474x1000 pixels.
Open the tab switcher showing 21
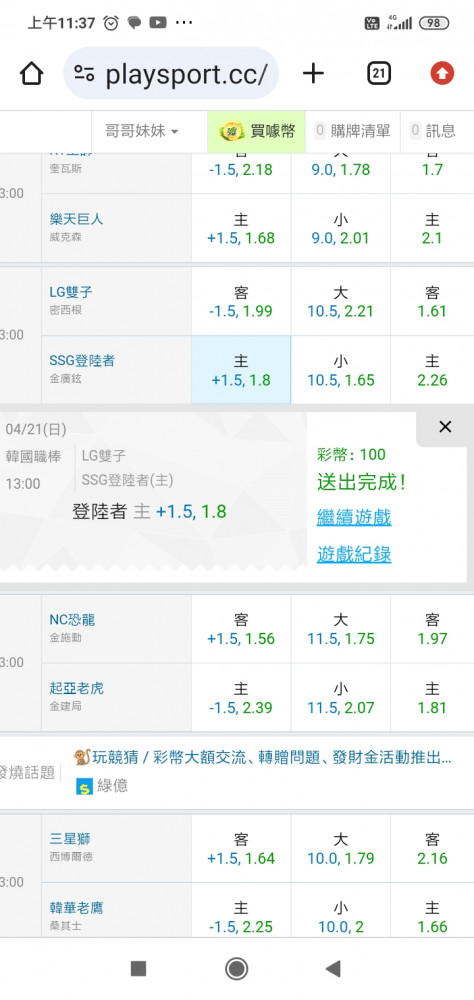tap(378, 74)
